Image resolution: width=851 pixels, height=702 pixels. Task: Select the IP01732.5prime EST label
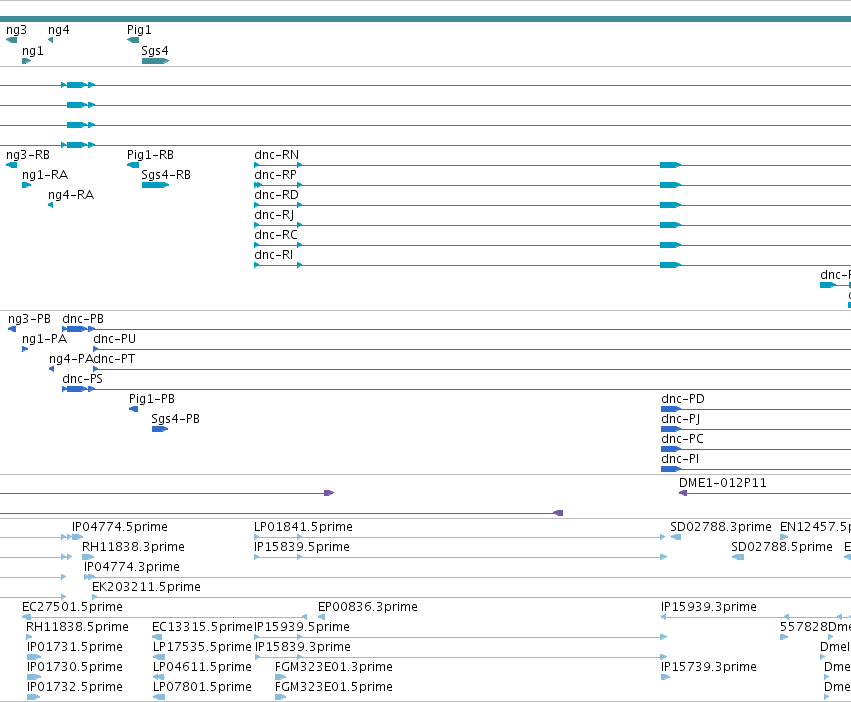(75, 687)
